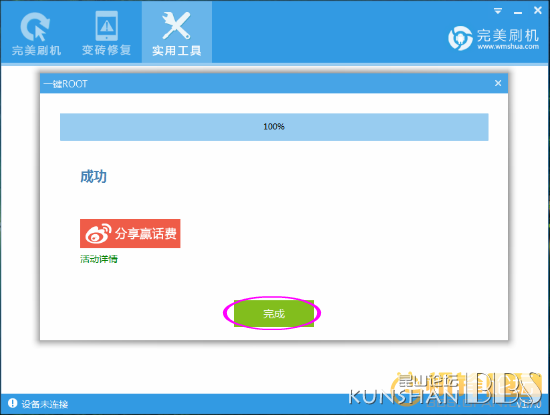Click the 成功 result message
Image resolution: width=550 pixels, height=415 pixels.
(93, 176)
